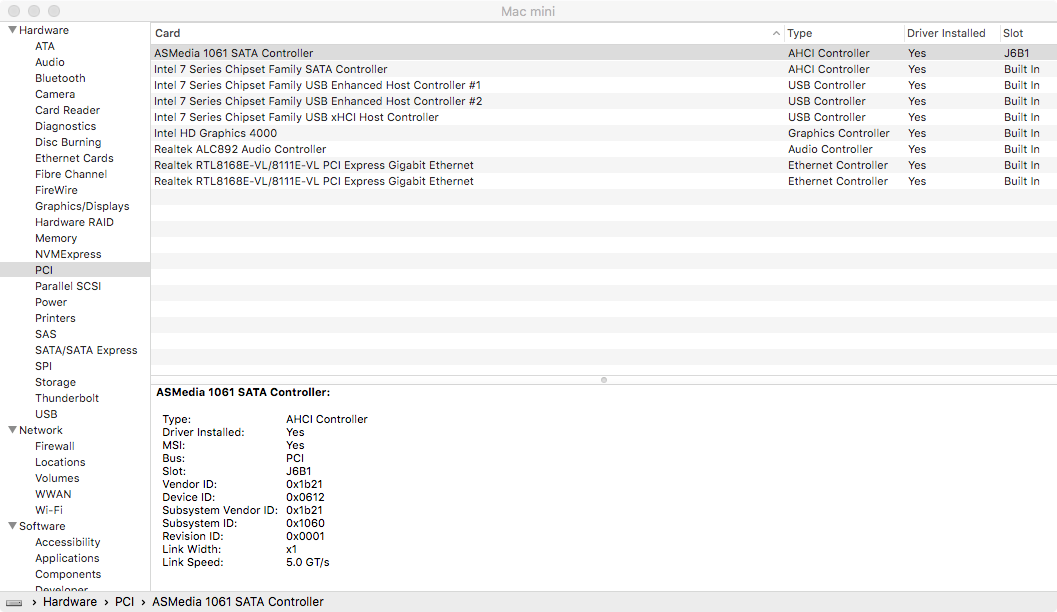Viewport: 1057px width, 612px height.
Task: Click ASMedia 1061 SATA Controller in path bar
Action: point(238,602)
